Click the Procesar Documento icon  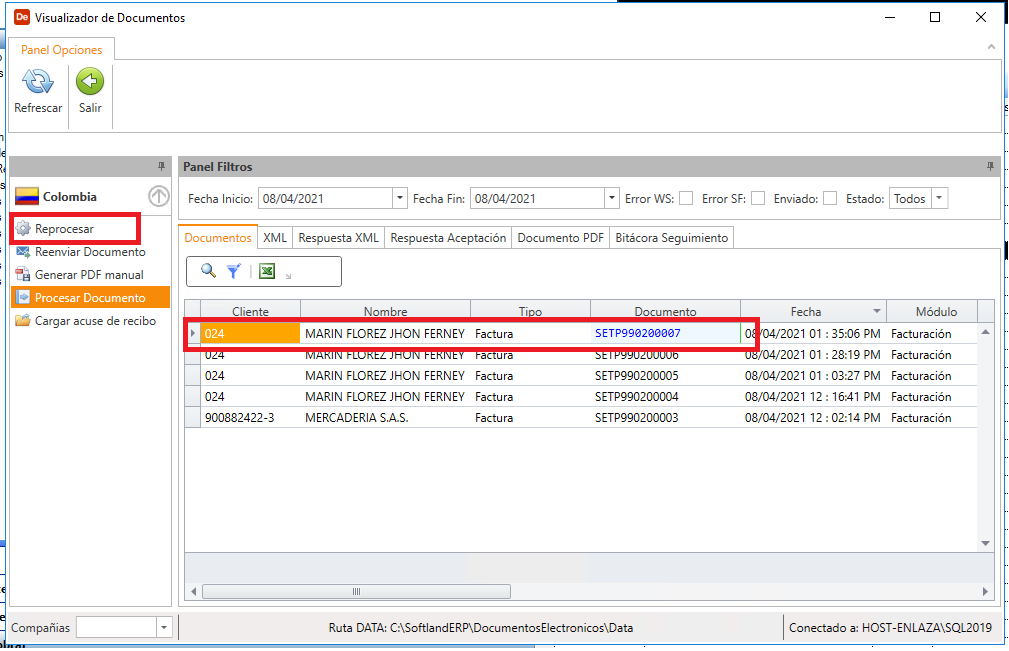pyautogui.click(x=23, y=297)
